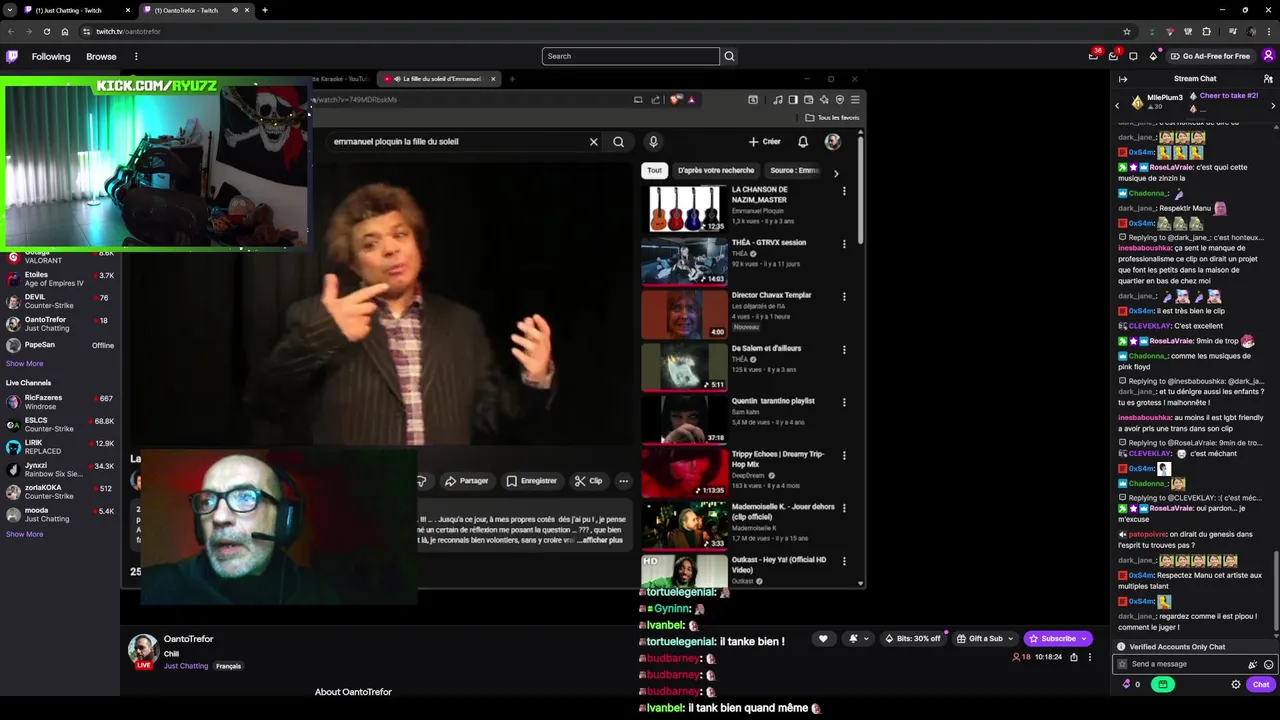Viewport: 1280px width, 720px height.
Task: Show more followed channels
Action: pyautogui.click(x=24, y=363)
